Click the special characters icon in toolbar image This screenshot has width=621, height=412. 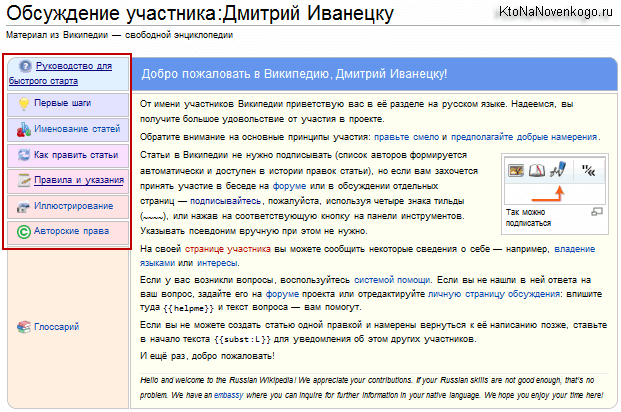click(x=589, y=170)
